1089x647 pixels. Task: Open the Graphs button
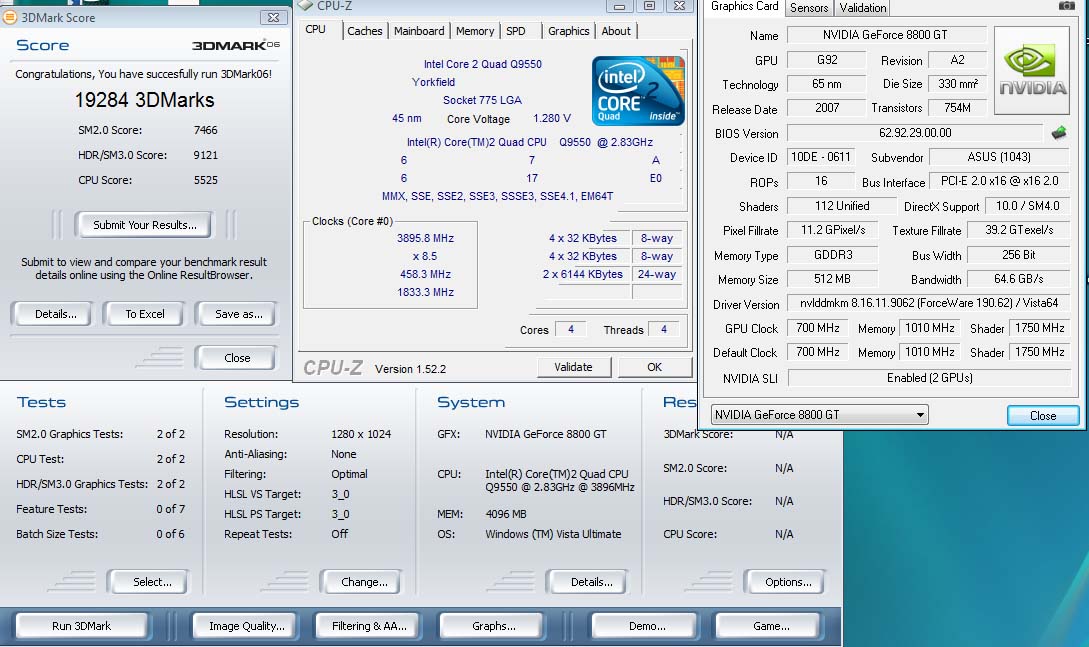click(494, 625)
